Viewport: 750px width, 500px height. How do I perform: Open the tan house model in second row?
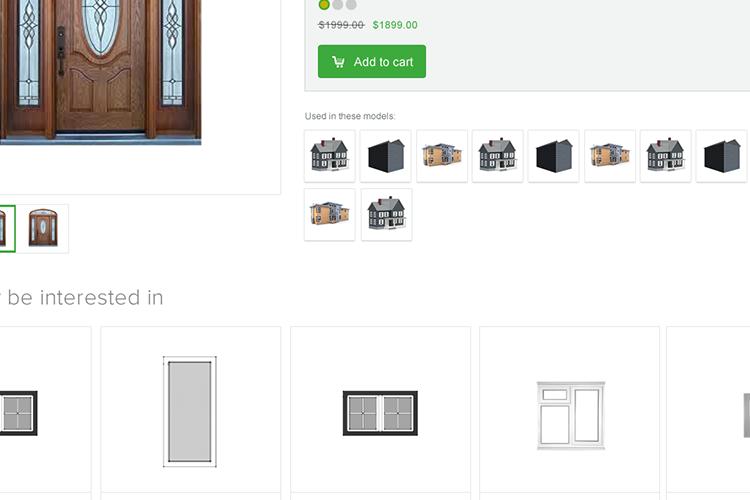coord(330,214)
